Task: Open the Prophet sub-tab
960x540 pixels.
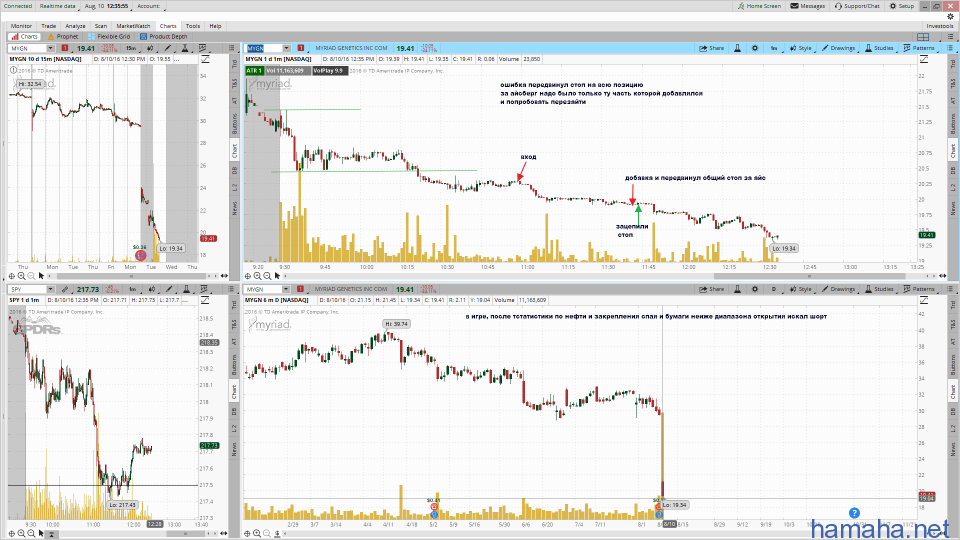Action: pos(63,37)
